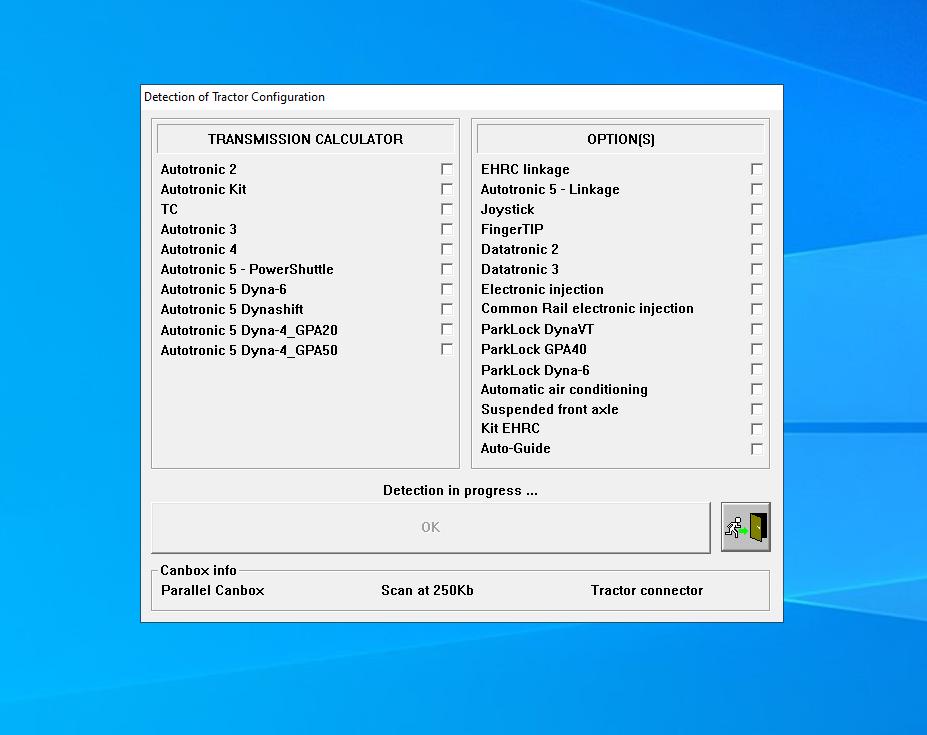Click the exit door icon button

(746, 527)
